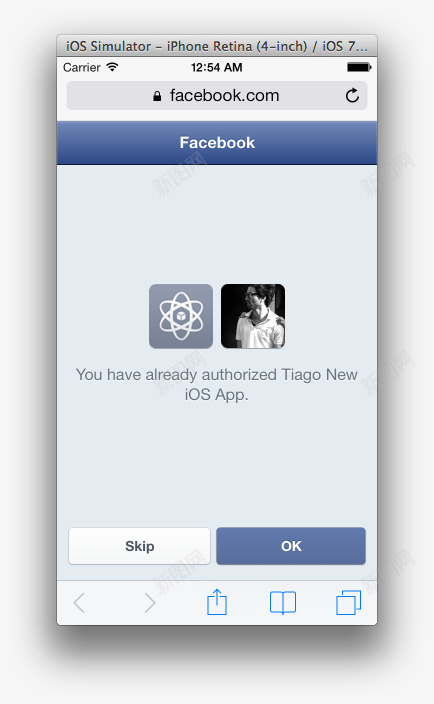Tap the facebook.com address bar
Screen dimensions: 434x704
(217, 95)
